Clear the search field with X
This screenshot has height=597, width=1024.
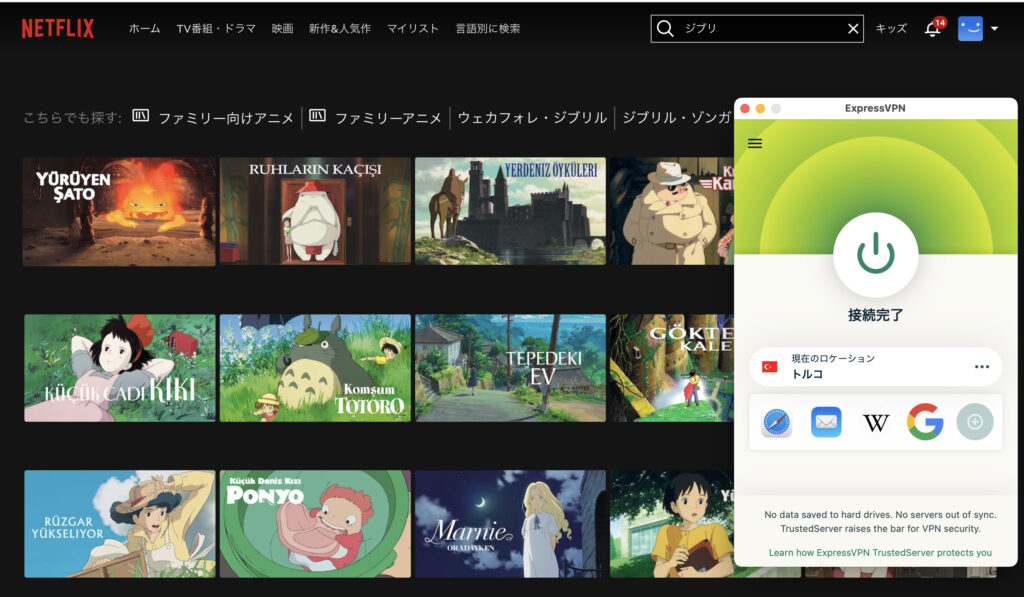pyautogui.click(x=853, y=29)
